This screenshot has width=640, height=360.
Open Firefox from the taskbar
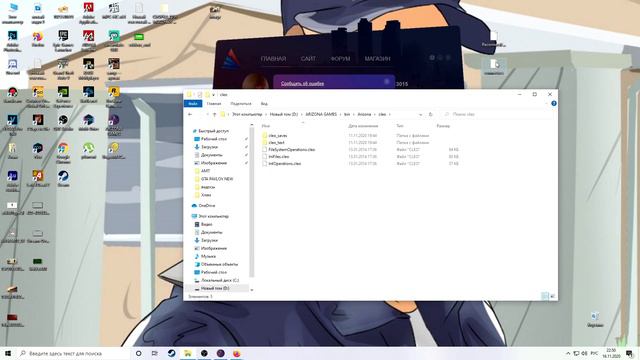[x=237, y=353]
